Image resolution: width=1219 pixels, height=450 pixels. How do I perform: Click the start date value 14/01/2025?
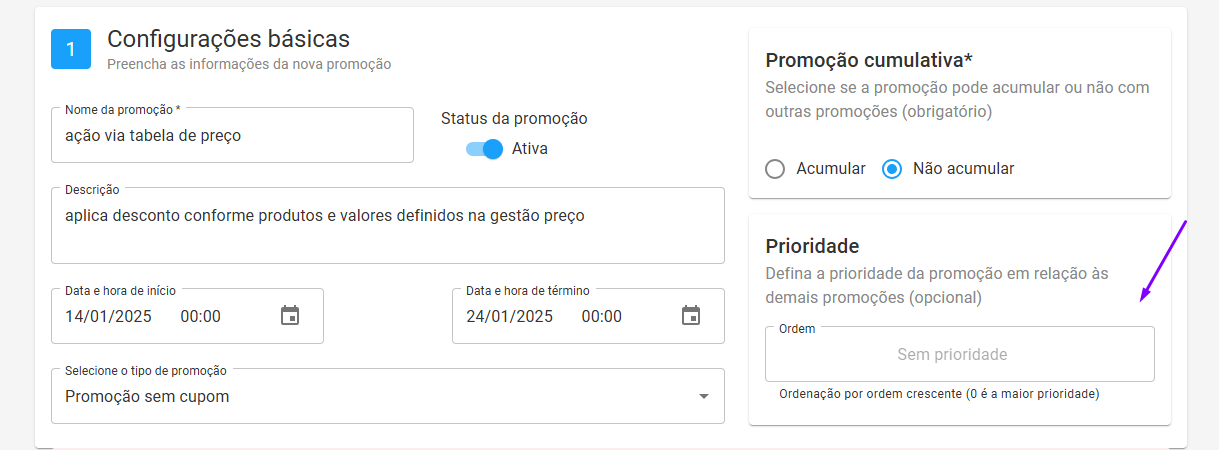tap(108, 316)
